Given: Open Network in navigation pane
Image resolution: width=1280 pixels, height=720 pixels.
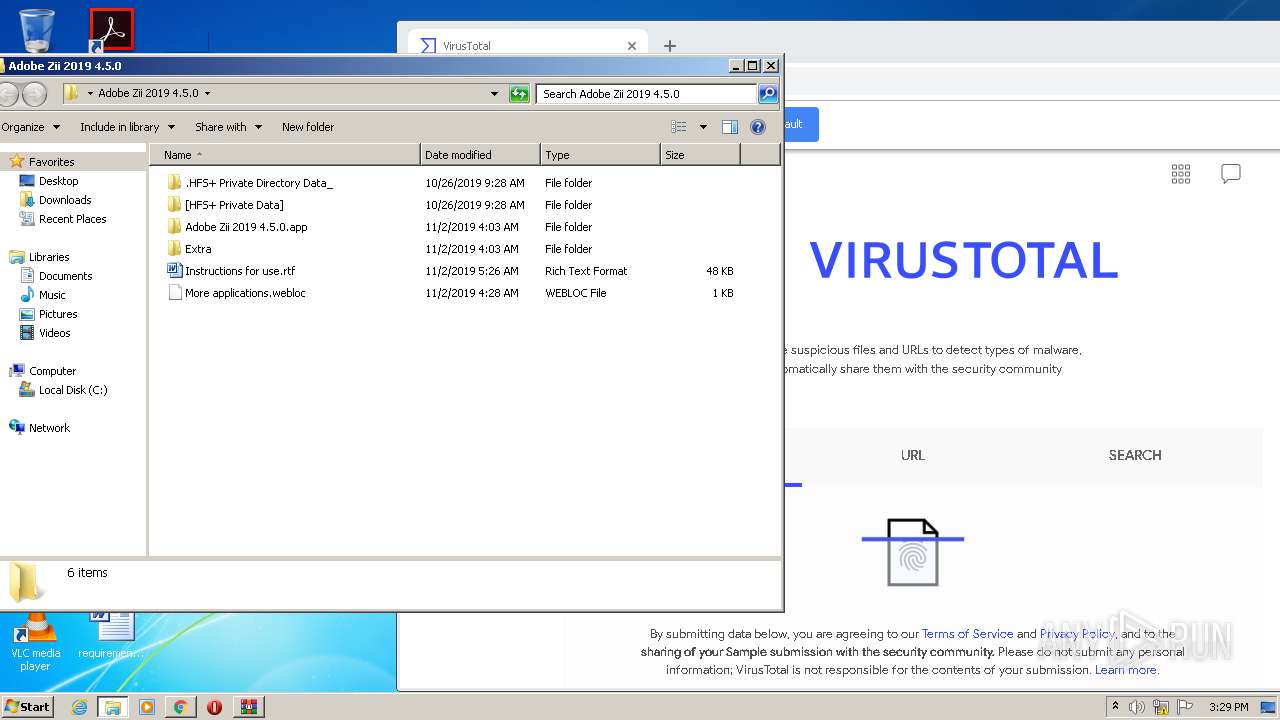Looking at the screenshot, I should (x=49, y=428).
